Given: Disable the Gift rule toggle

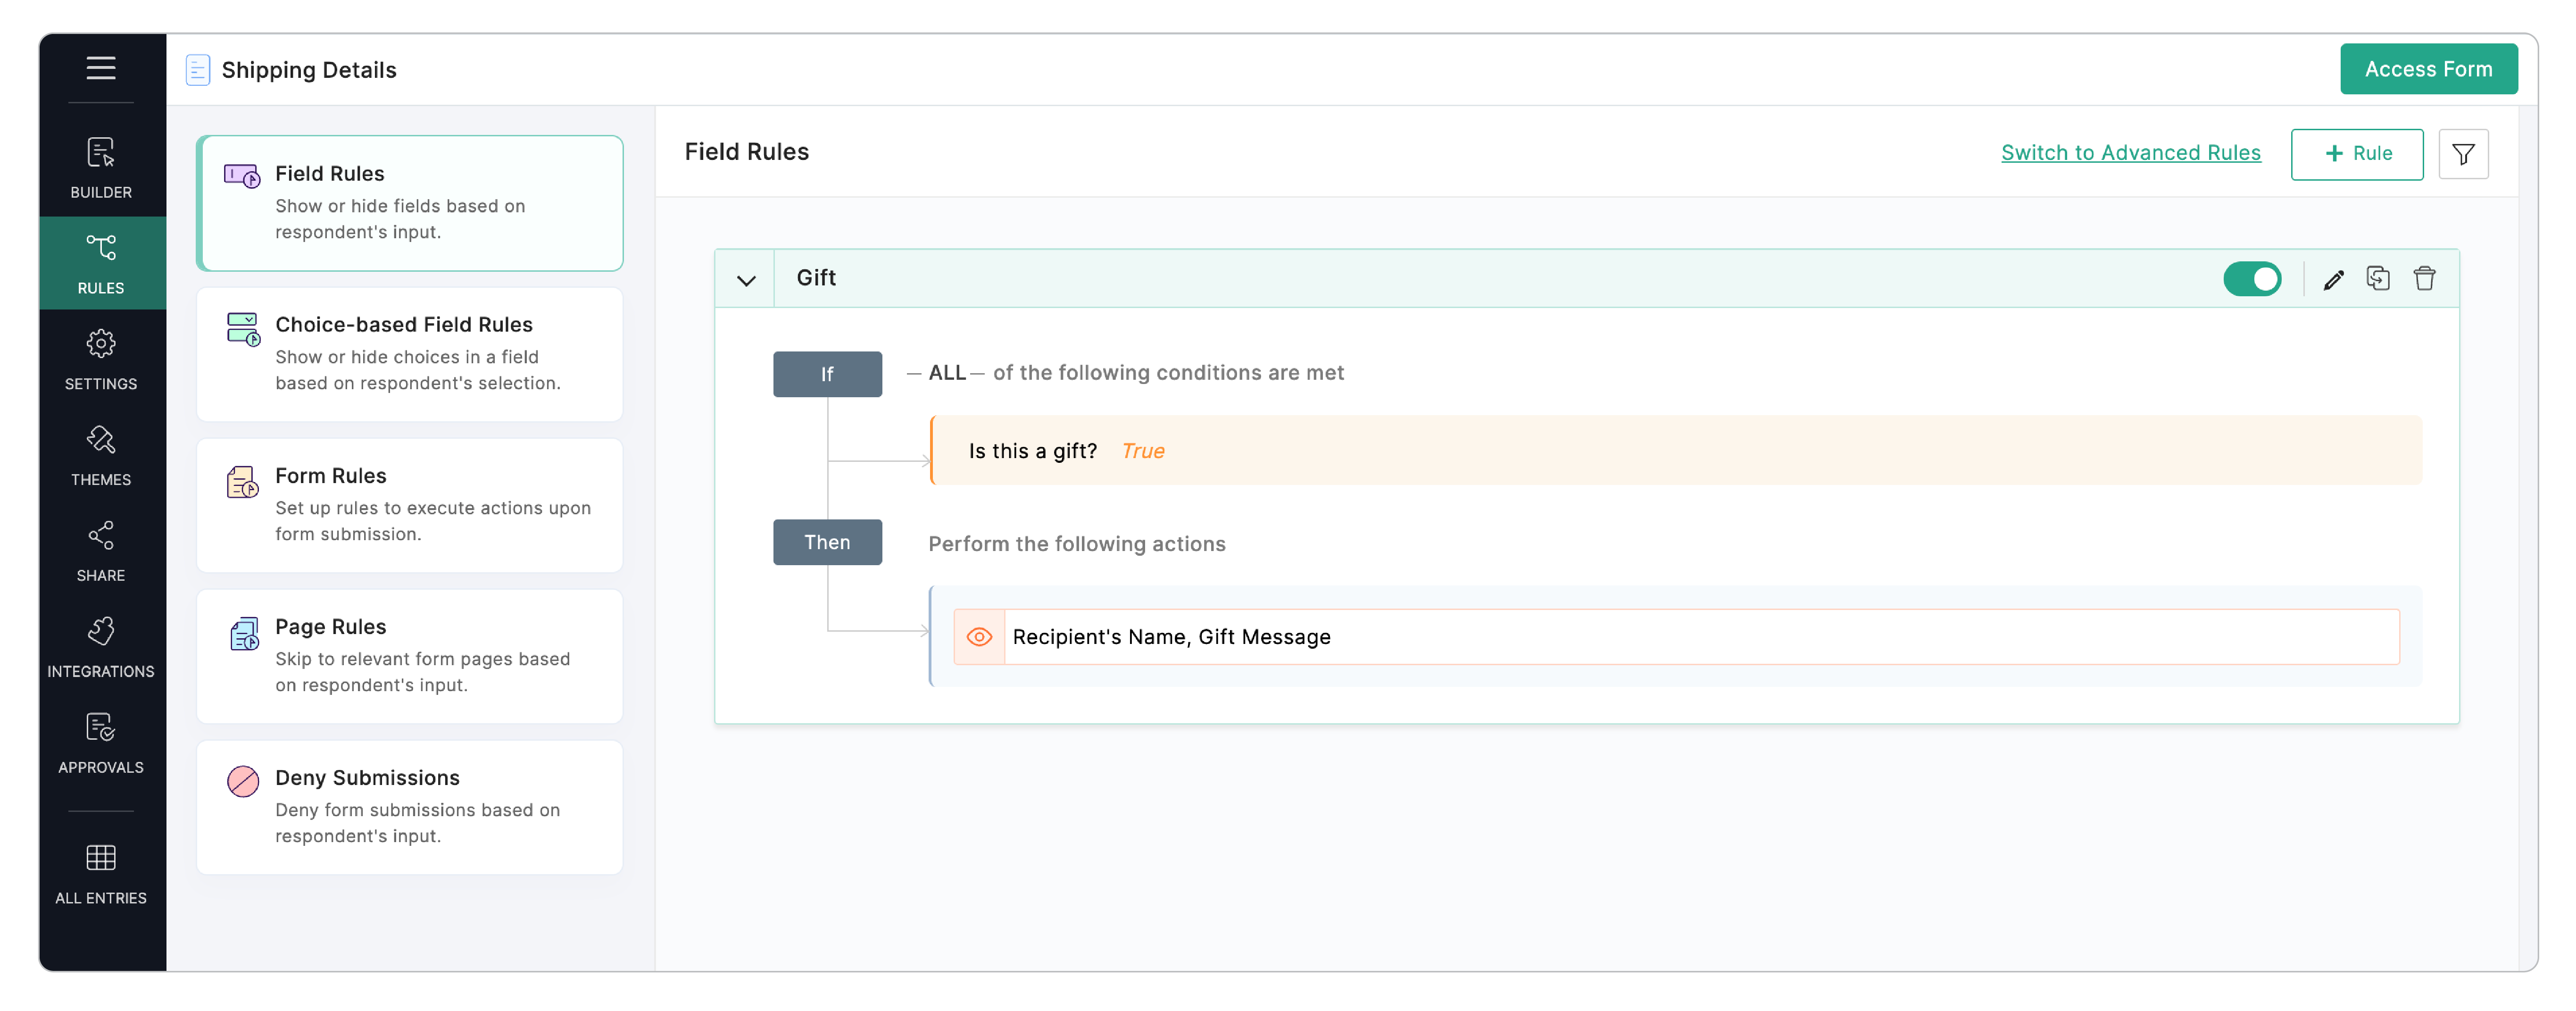Looking at the screenshot, I should click(2252, 279).
